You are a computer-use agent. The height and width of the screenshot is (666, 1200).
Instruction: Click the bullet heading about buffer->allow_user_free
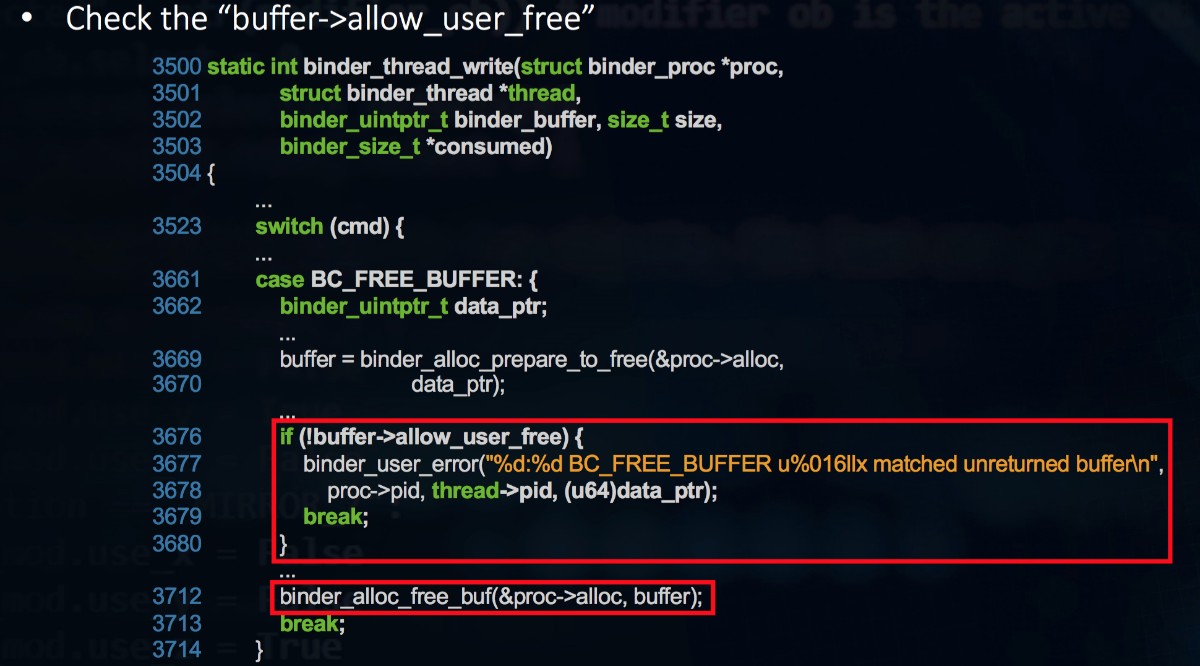(x=330, y=18)
